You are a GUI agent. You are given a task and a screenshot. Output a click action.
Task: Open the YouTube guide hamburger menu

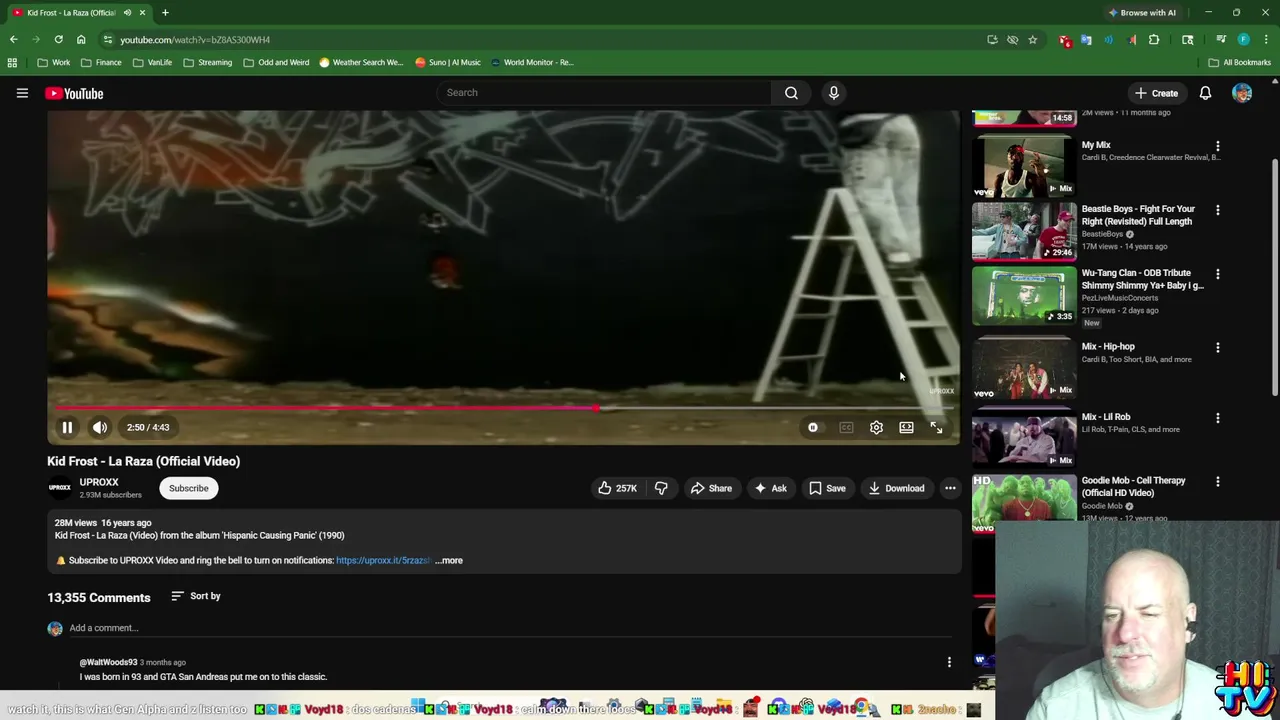coord(22,93)
